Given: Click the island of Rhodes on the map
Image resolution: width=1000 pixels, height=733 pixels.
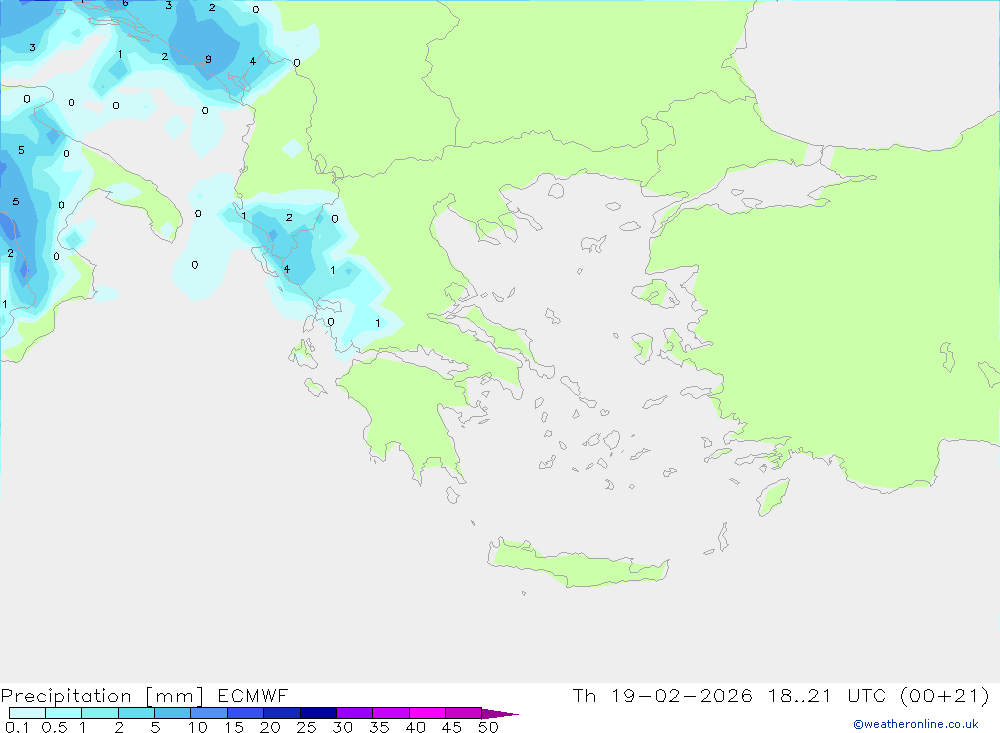Looking at the screenshot, I should 774,496.
